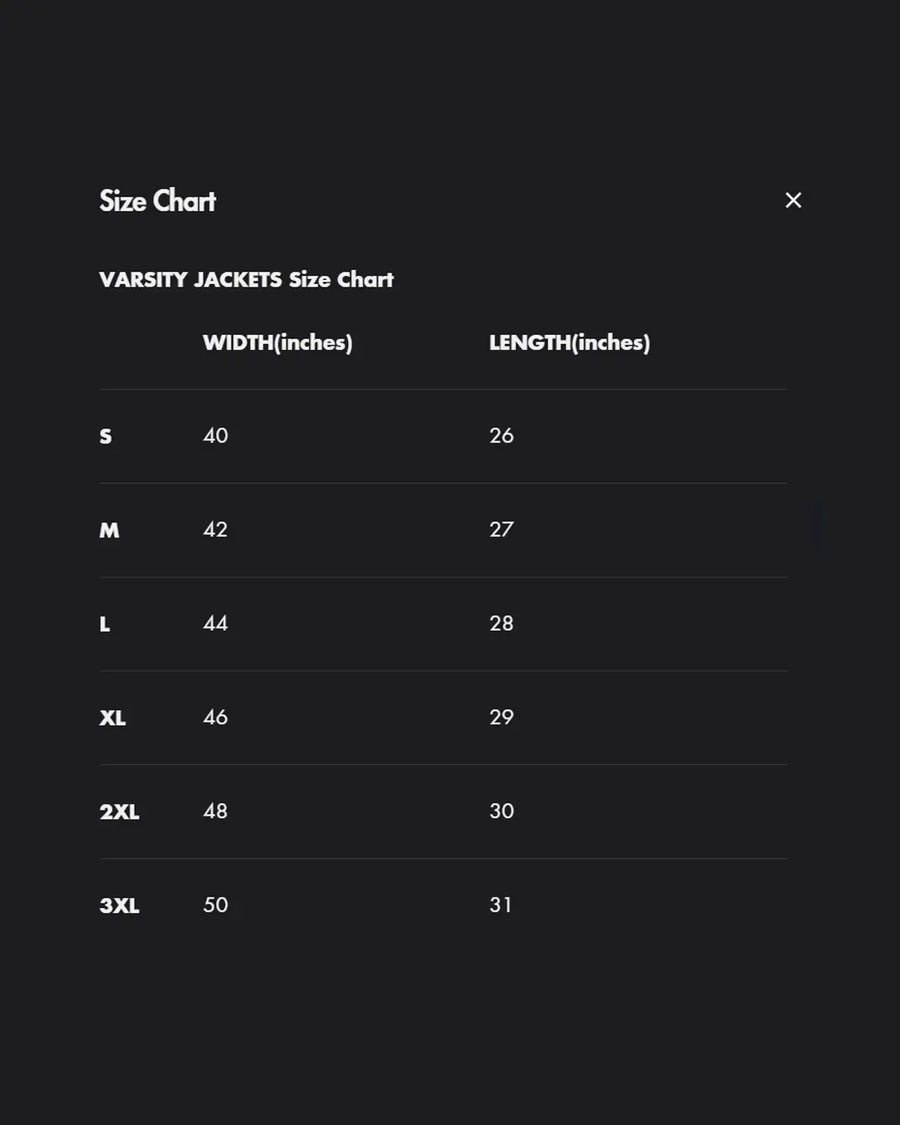
Task: Click length value 26 for size S
Action: pos(501,435)
